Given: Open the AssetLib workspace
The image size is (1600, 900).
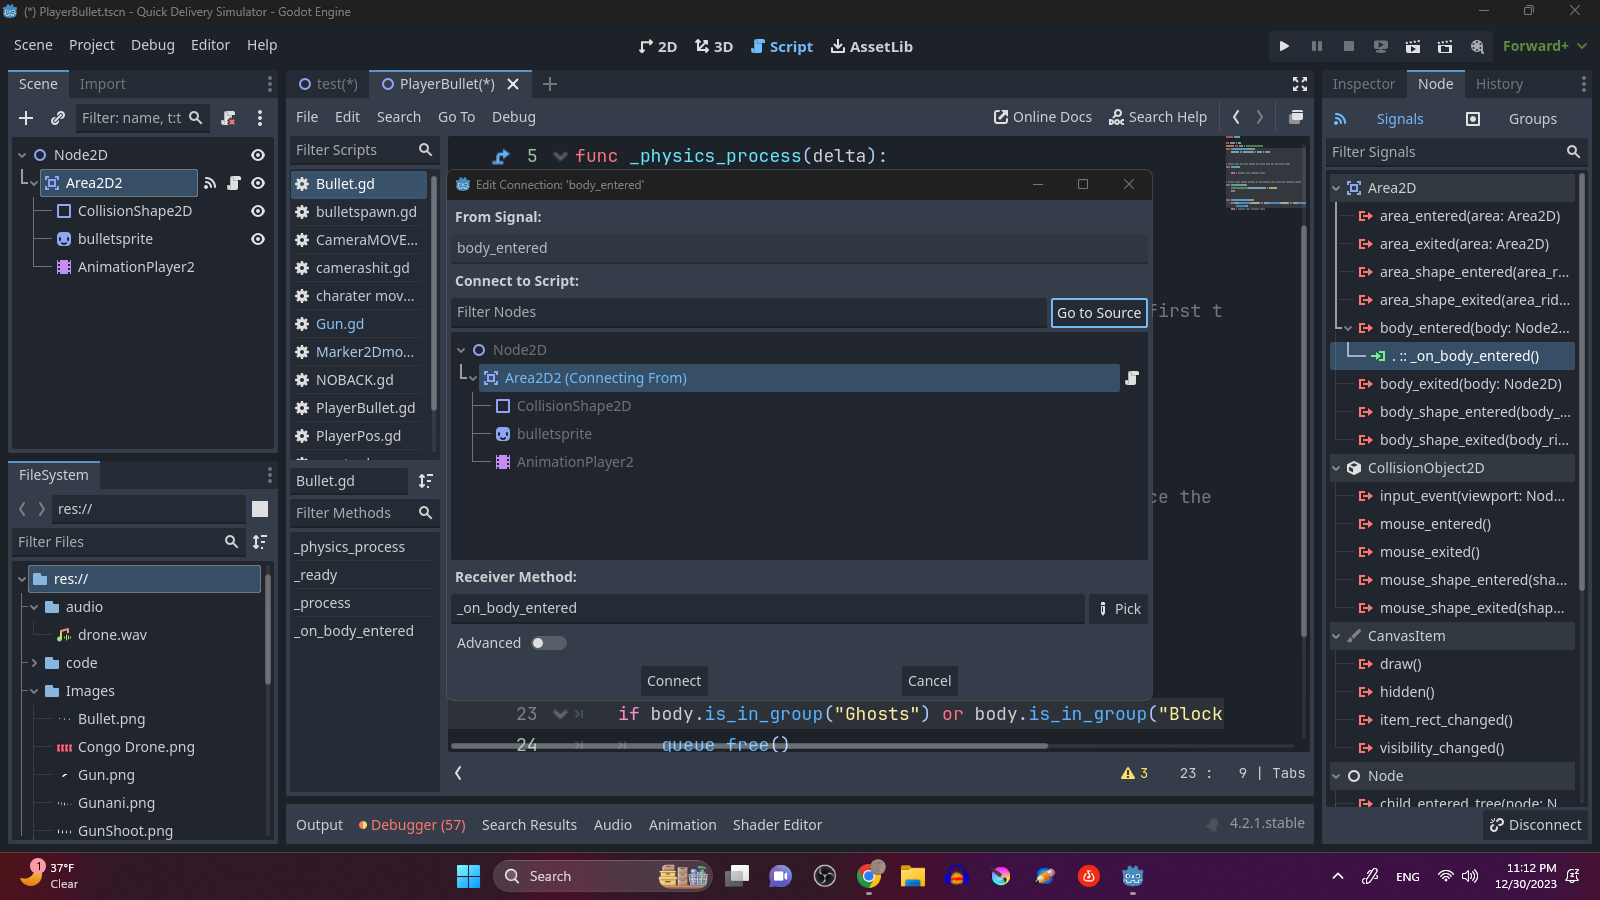Looking at the screenshot, I should (x=872, y=47).
